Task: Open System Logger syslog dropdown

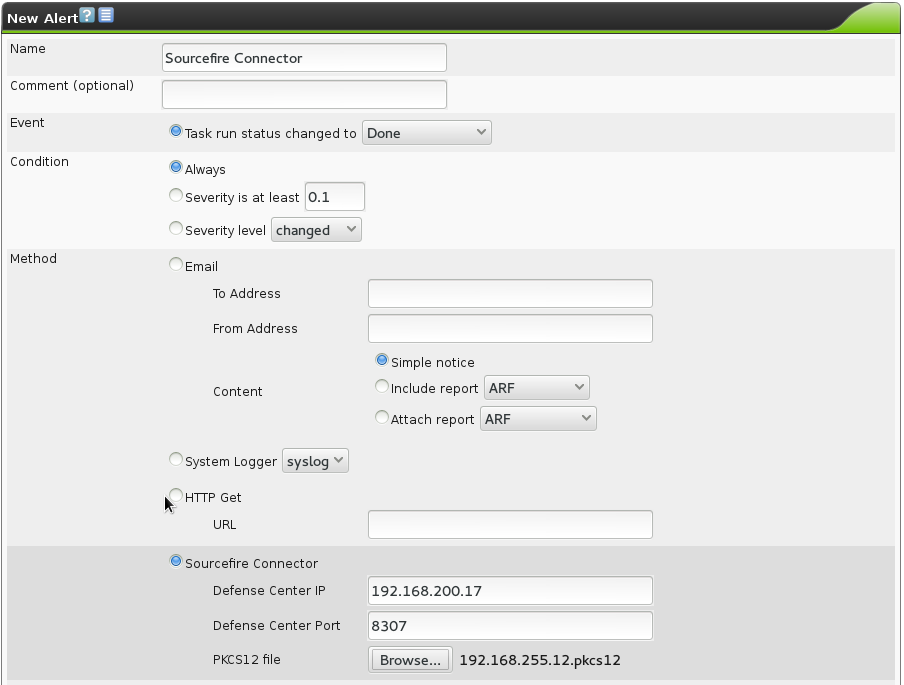Action: coord(315,461)
